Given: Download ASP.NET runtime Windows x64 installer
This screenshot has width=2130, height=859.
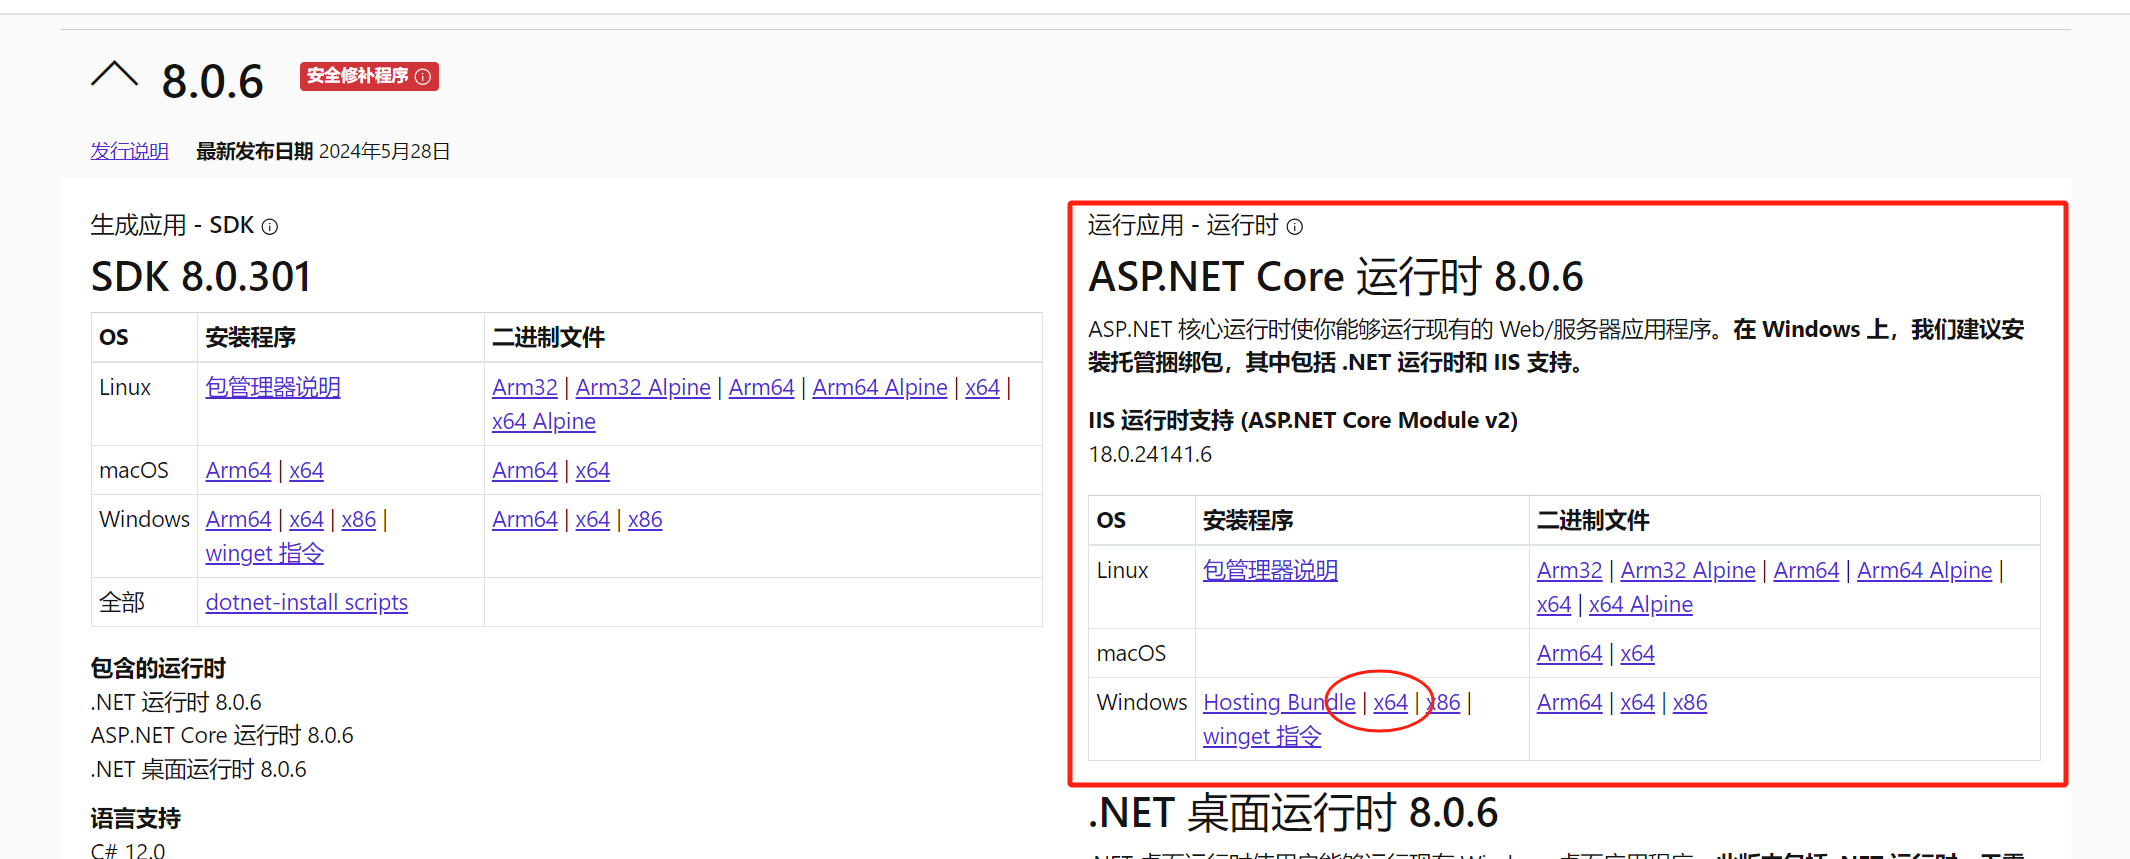Looking at the screenshot, I should [x=1391, y=702].
